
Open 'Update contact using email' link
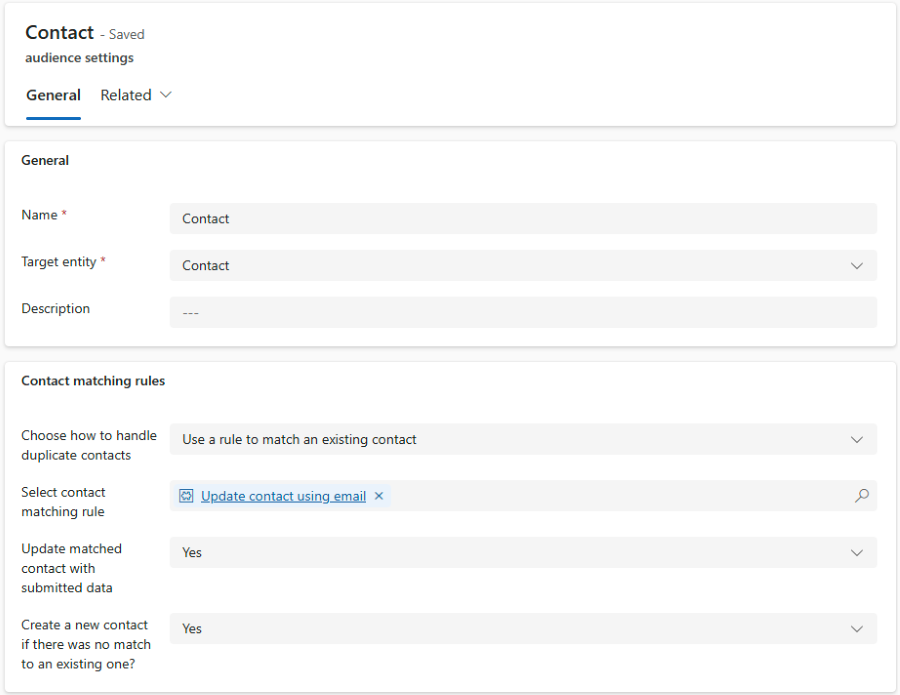pos(283,496)
